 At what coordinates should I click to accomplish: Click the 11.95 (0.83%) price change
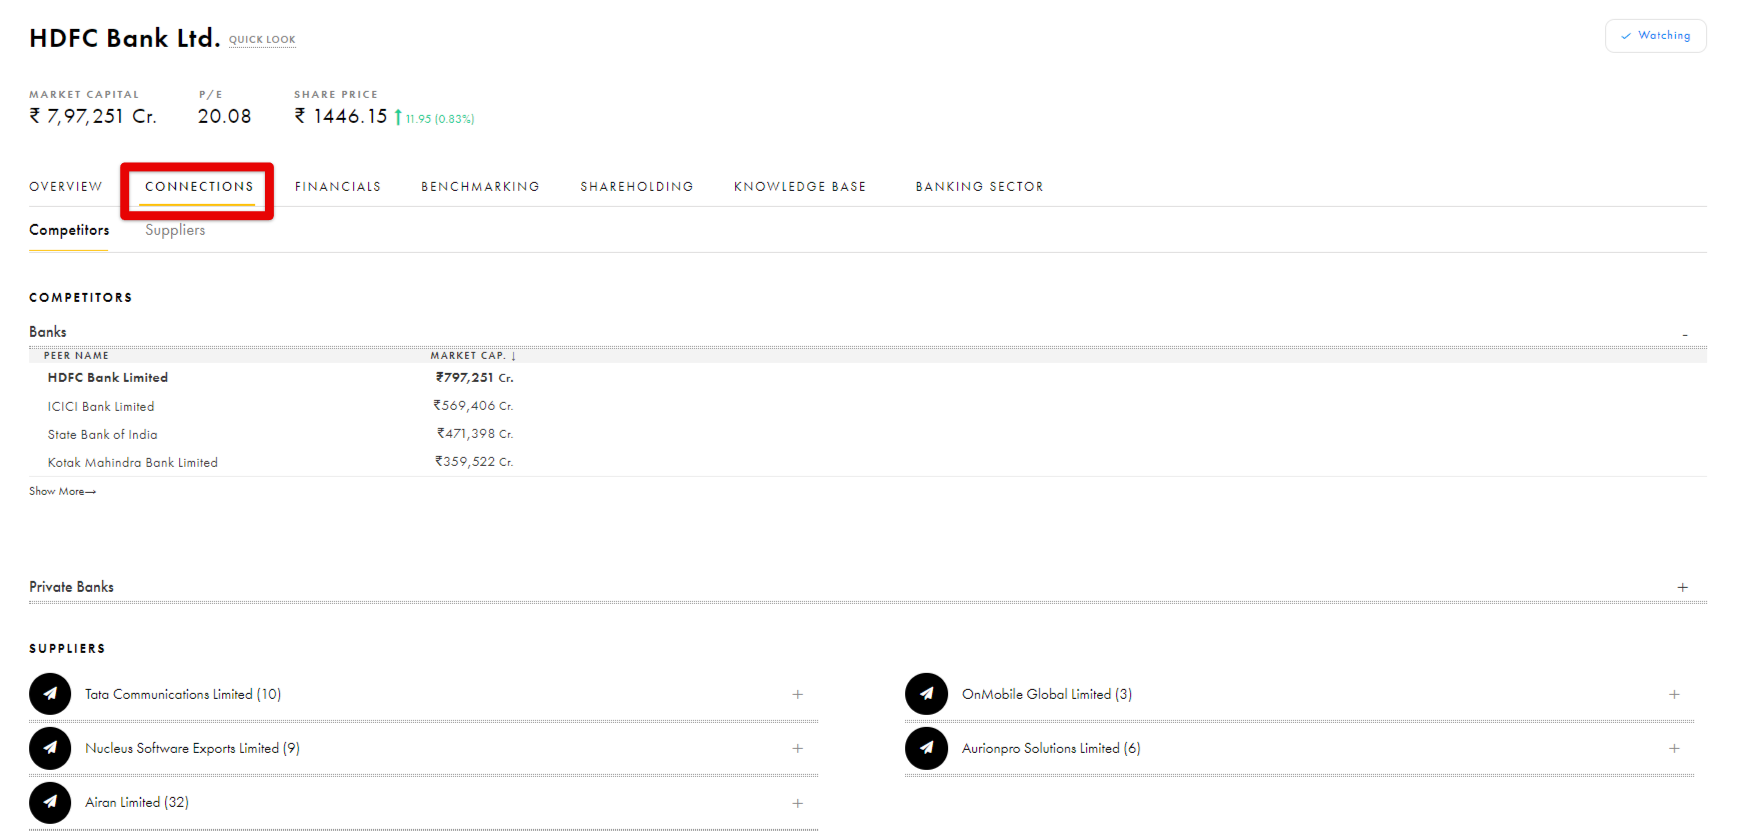(440, 119)
